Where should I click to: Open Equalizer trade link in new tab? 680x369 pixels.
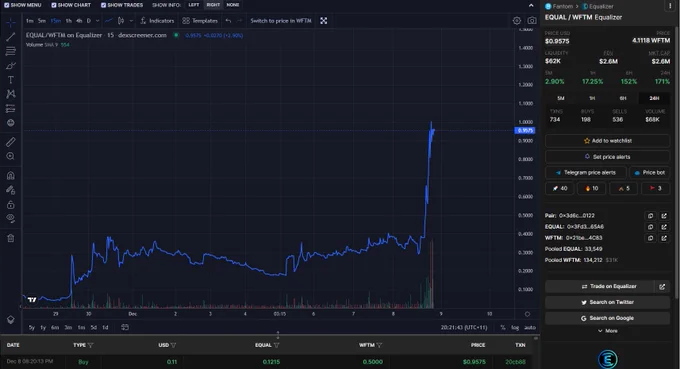pyautogui.click(x=662, y=287)
